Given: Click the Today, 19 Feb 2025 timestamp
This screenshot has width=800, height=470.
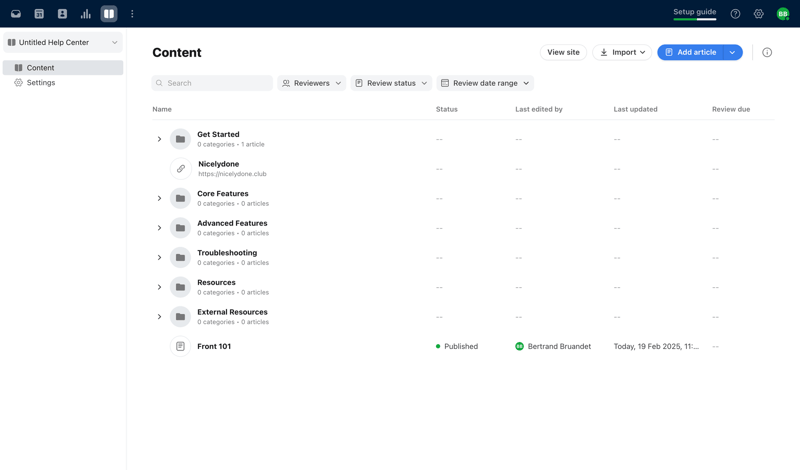Looking at the screenshot, I should coord(656,346).
